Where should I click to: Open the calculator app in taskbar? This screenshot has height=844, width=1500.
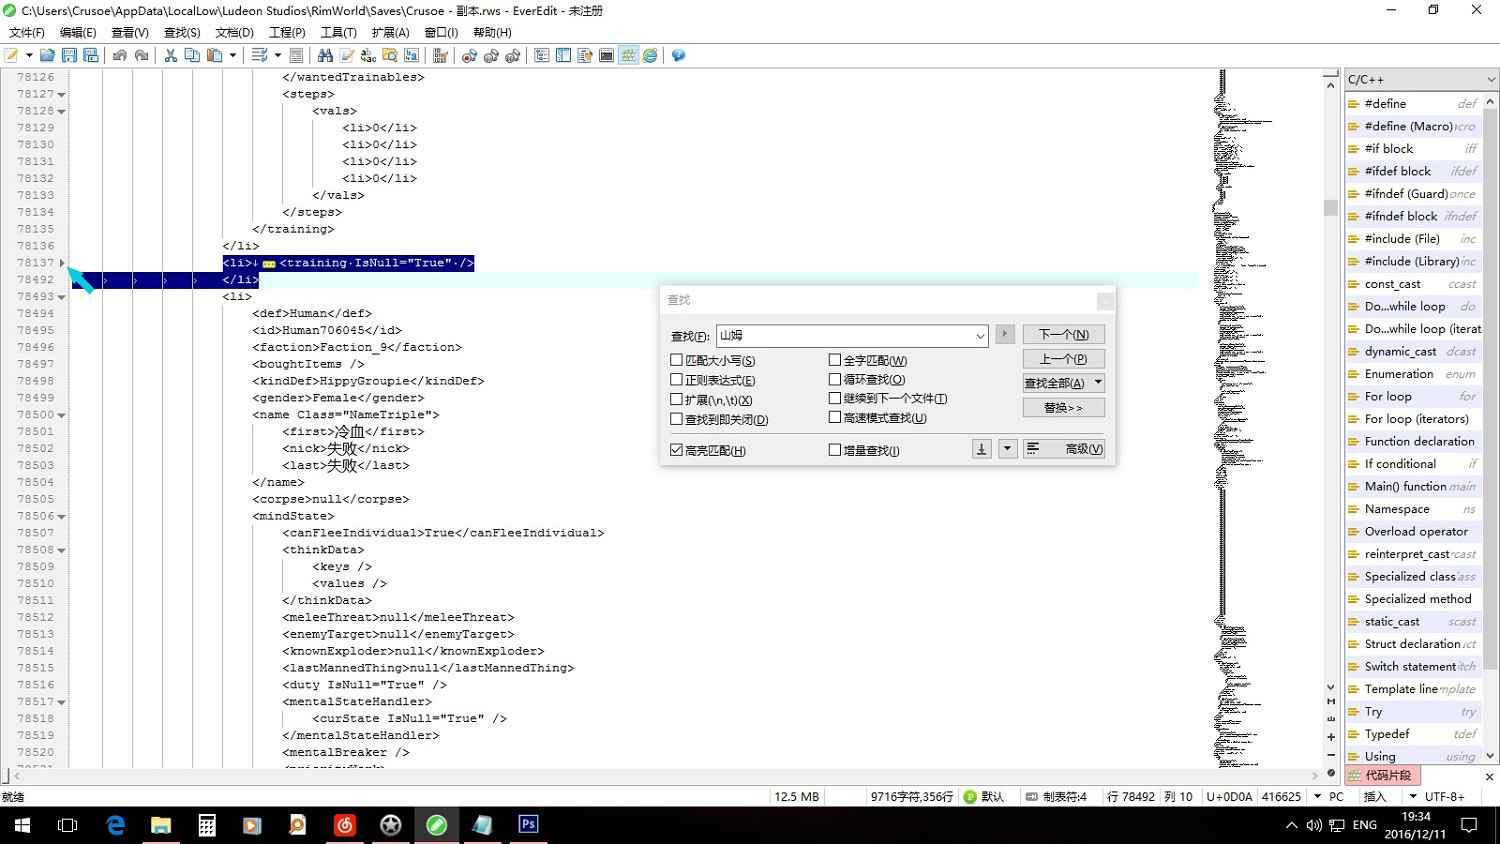207,825
